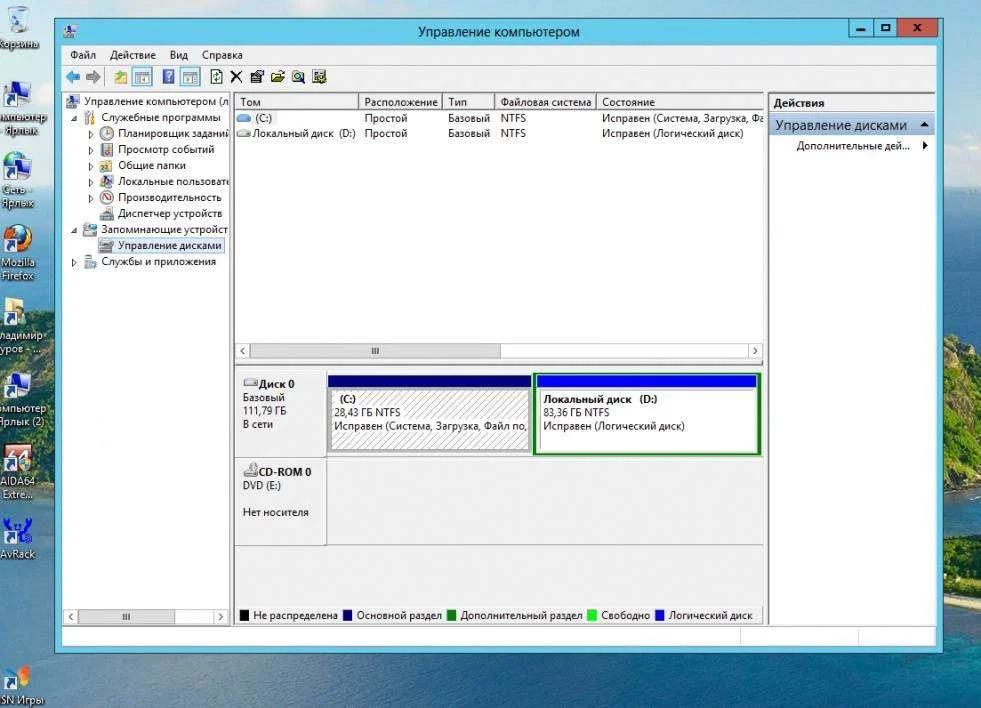Click the Свободно green legend swatch

coord(592,615)
